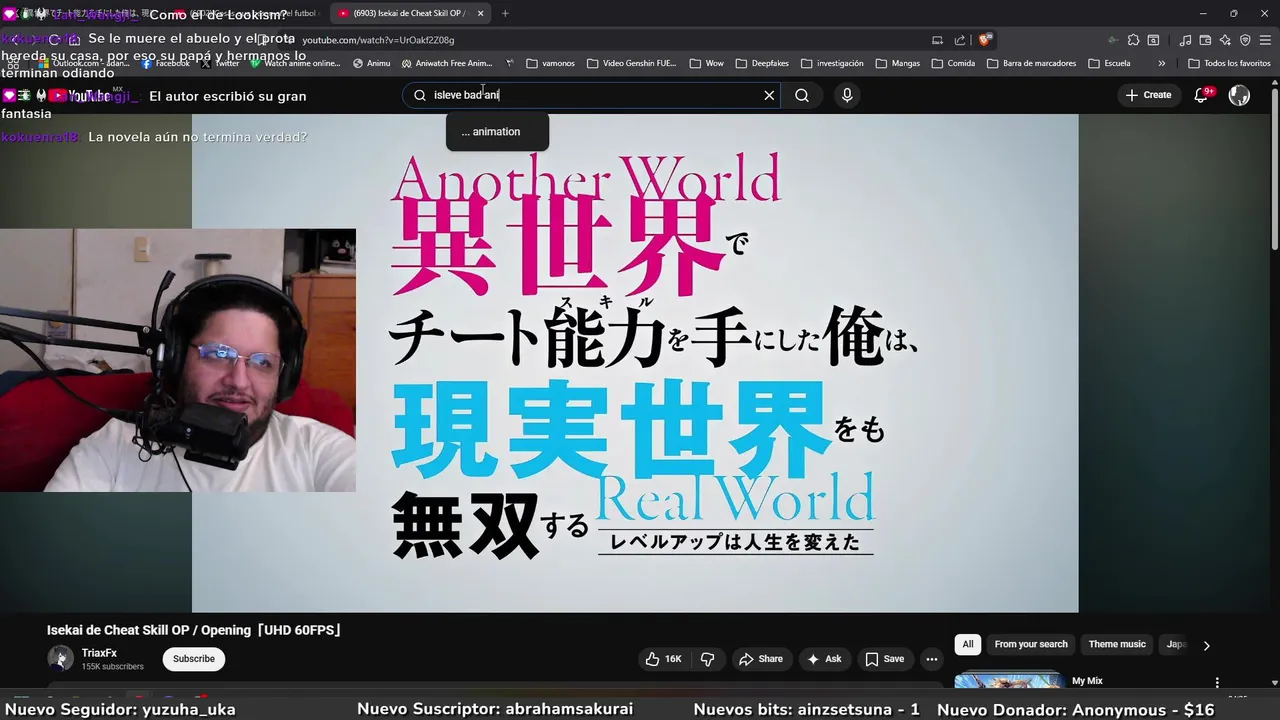Open Todos los favoritos folder
The height and width of the screenshot is (720, 1280).
[1229, 63]
